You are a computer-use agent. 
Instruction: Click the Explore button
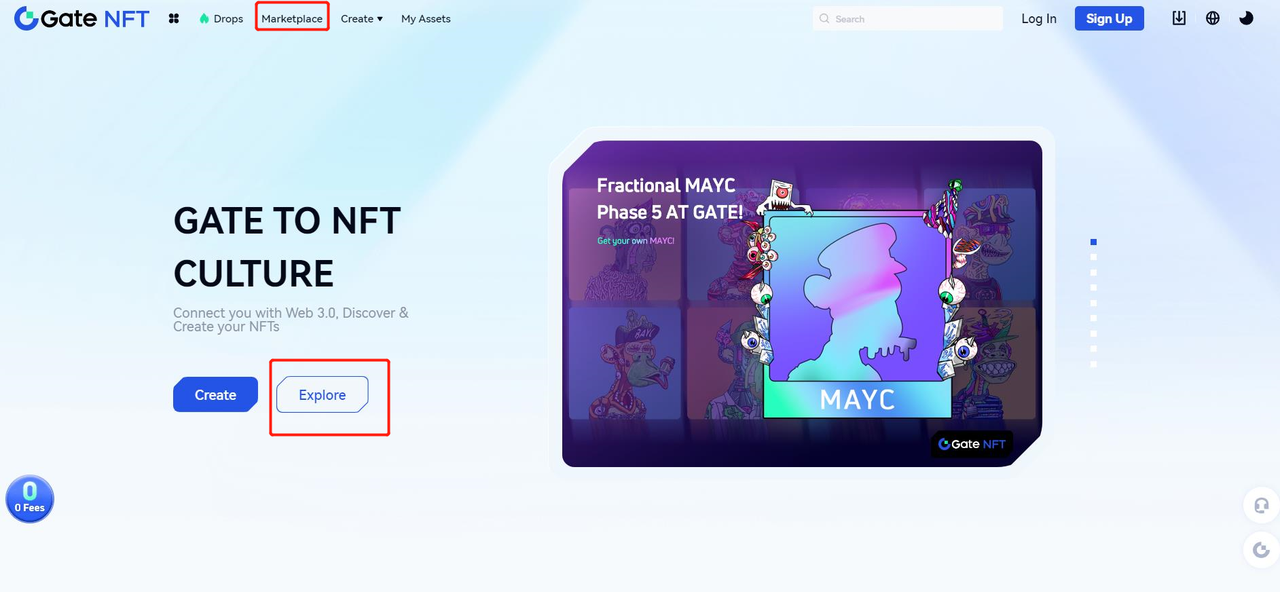tap(322, 395)
